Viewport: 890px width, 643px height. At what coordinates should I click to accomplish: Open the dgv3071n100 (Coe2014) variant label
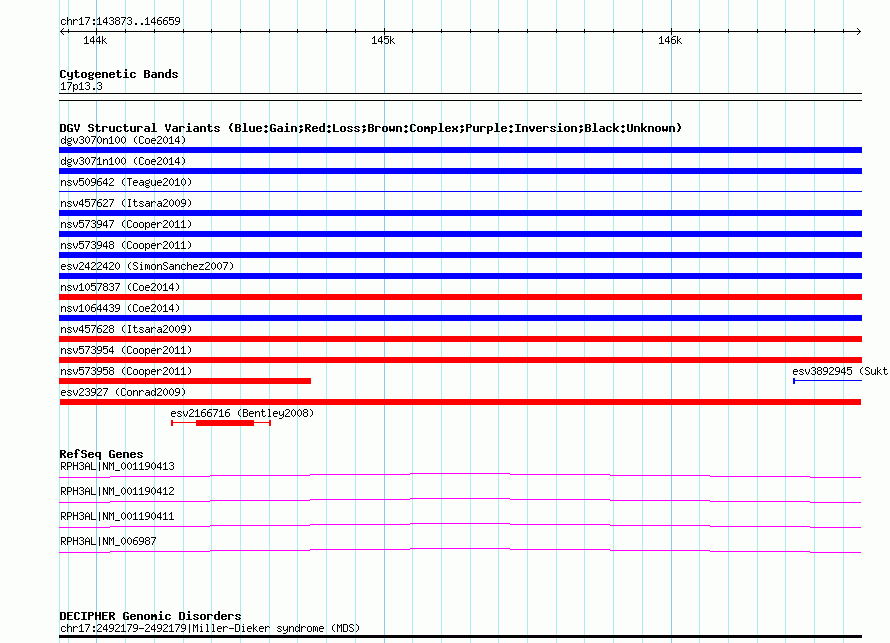pyautogui.click(x=123, y=161)
